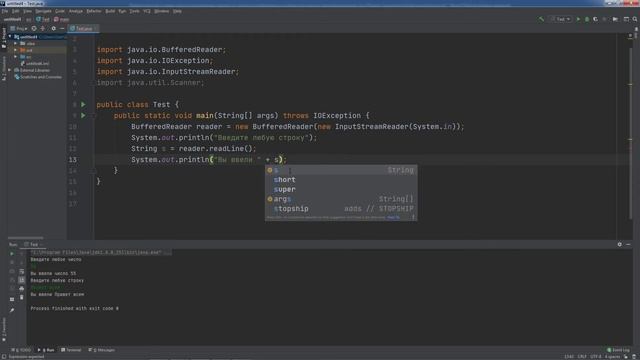
Task: Click the green Build hammer icon
Action: point(541,19)
